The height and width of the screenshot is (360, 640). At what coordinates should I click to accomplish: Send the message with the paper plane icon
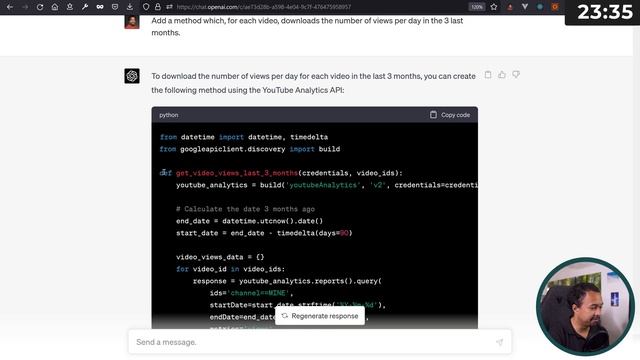pos(499,342)
